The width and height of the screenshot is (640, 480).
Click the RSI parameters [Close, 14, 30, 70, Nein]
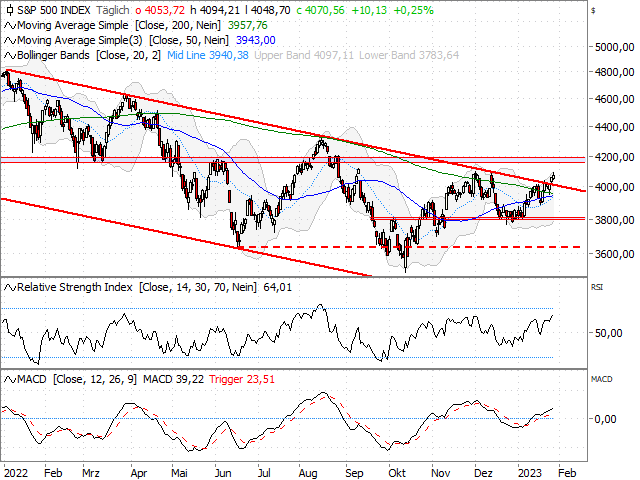[x=198, y=288]
